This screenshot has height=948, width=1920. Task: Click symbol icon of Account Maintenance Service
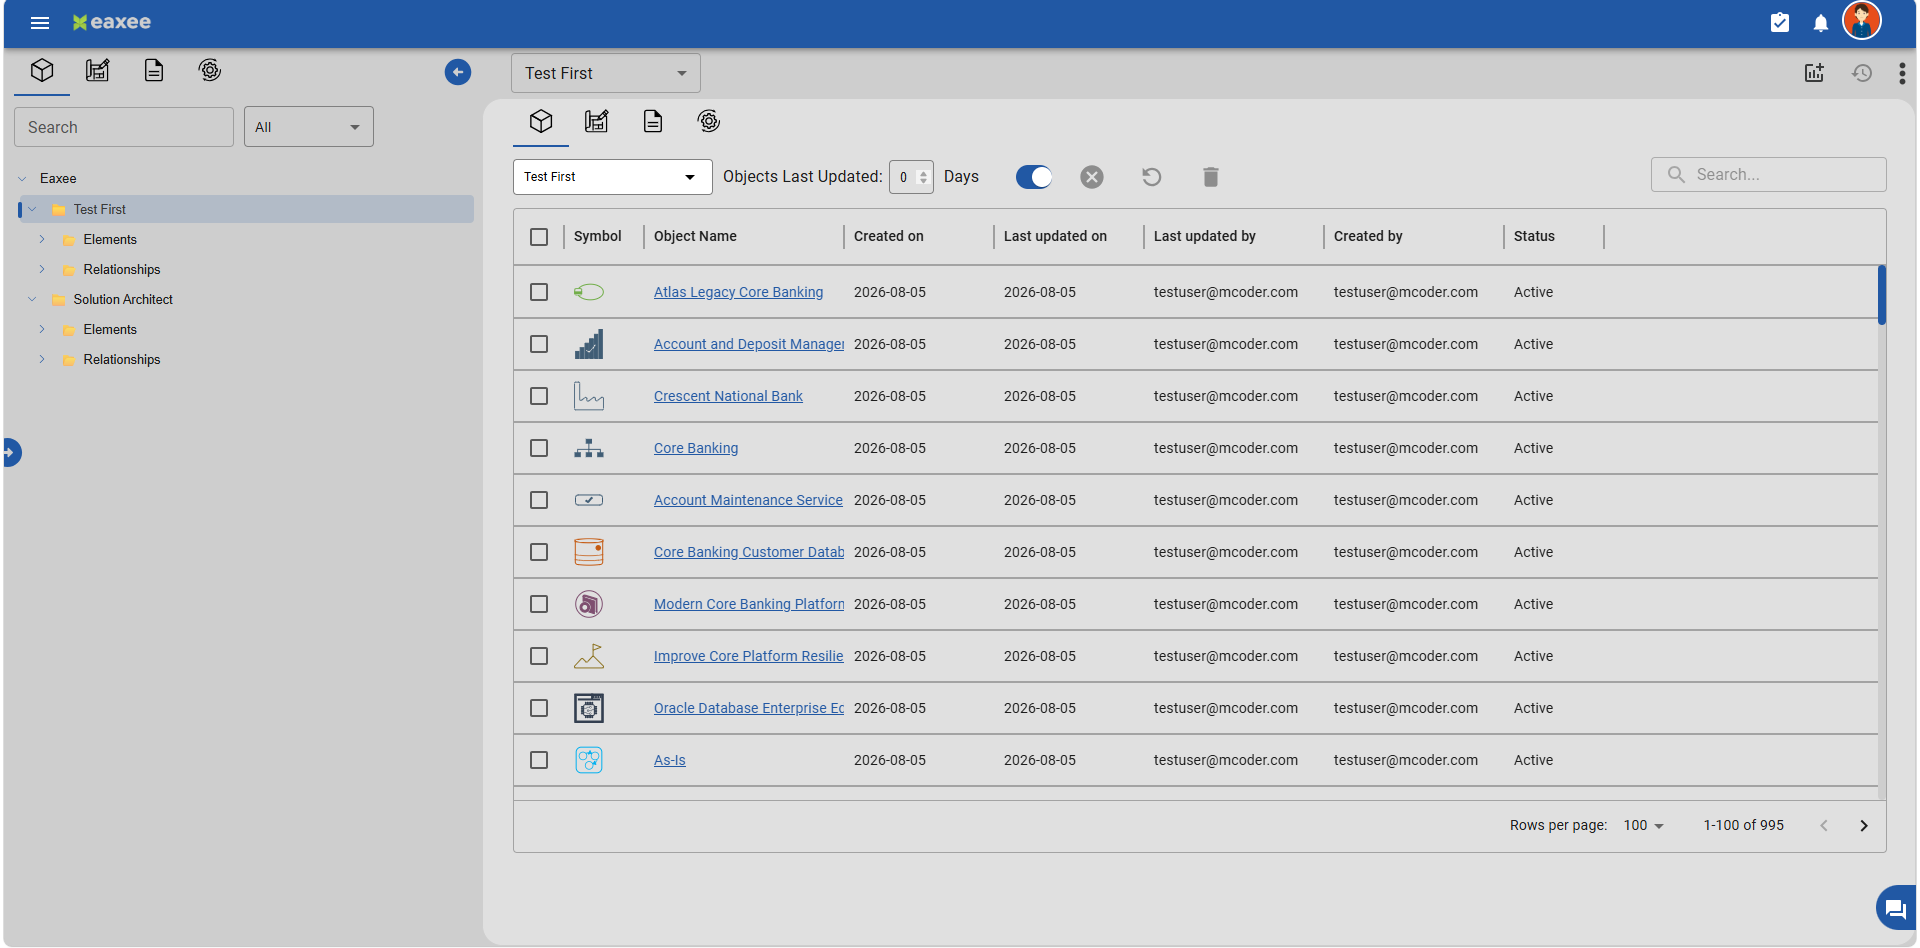[589, 500]
